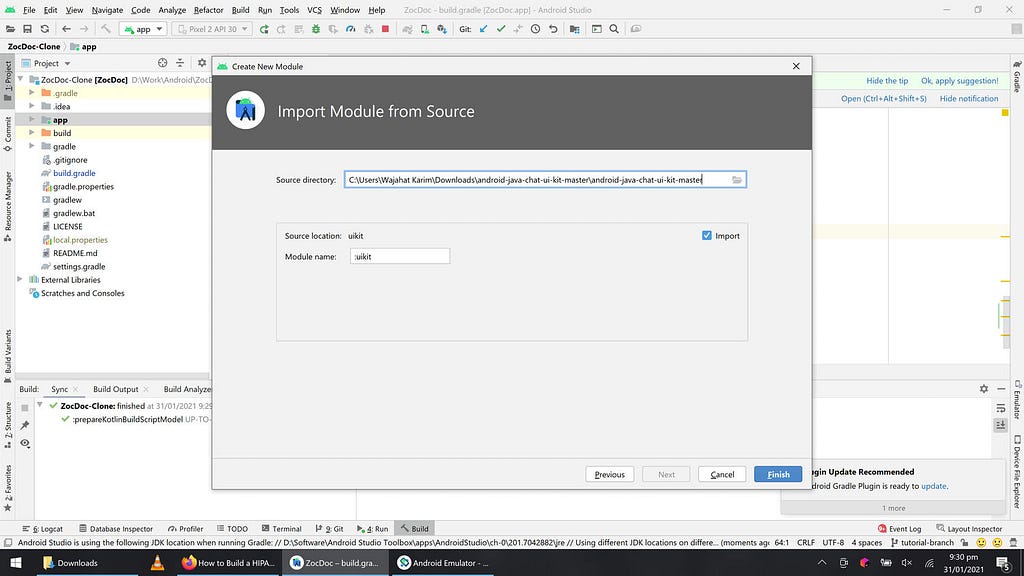
Task: Click the update link in plugin notification
Action: tap(933, 486)
